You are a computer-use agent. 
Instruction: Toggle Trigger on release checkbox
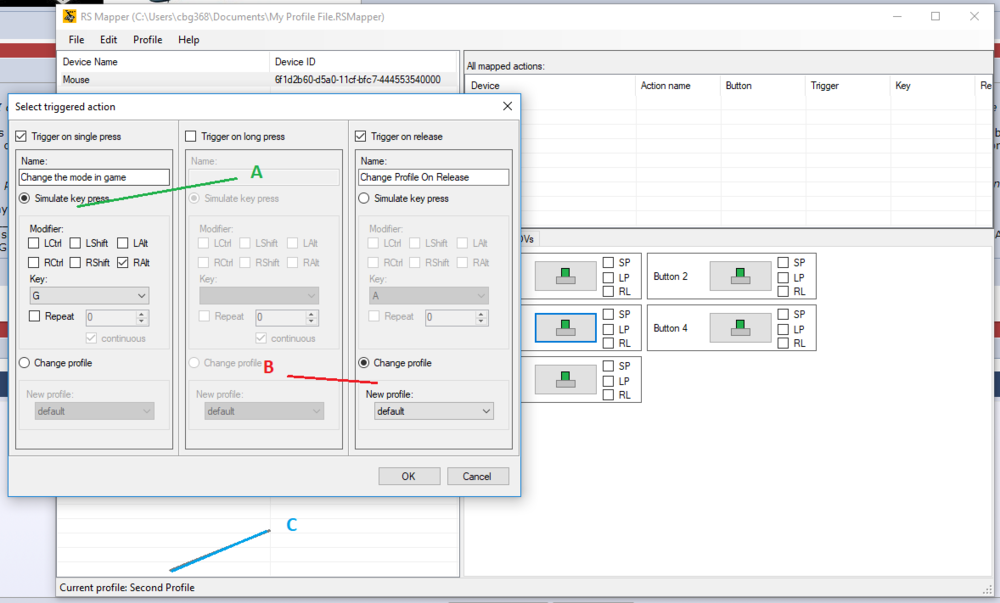[360, 136]
